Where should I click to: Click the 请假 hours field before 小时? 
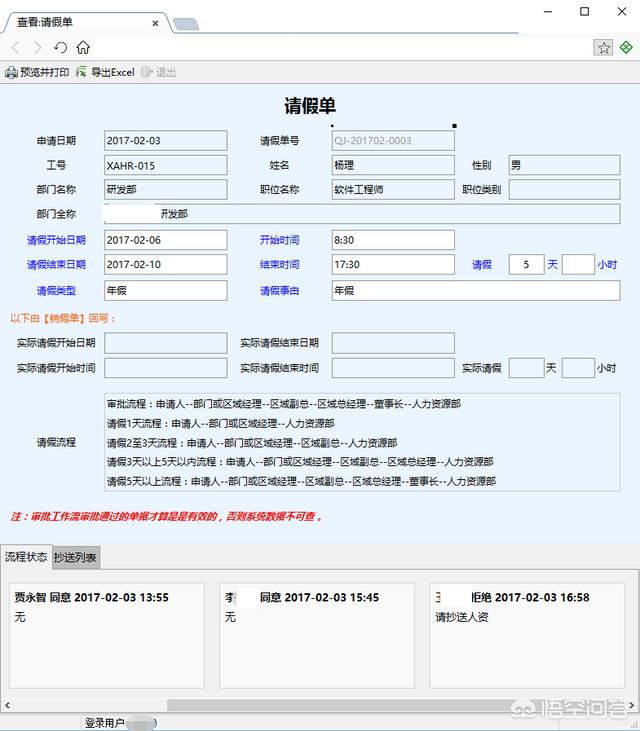pos(578,264)
